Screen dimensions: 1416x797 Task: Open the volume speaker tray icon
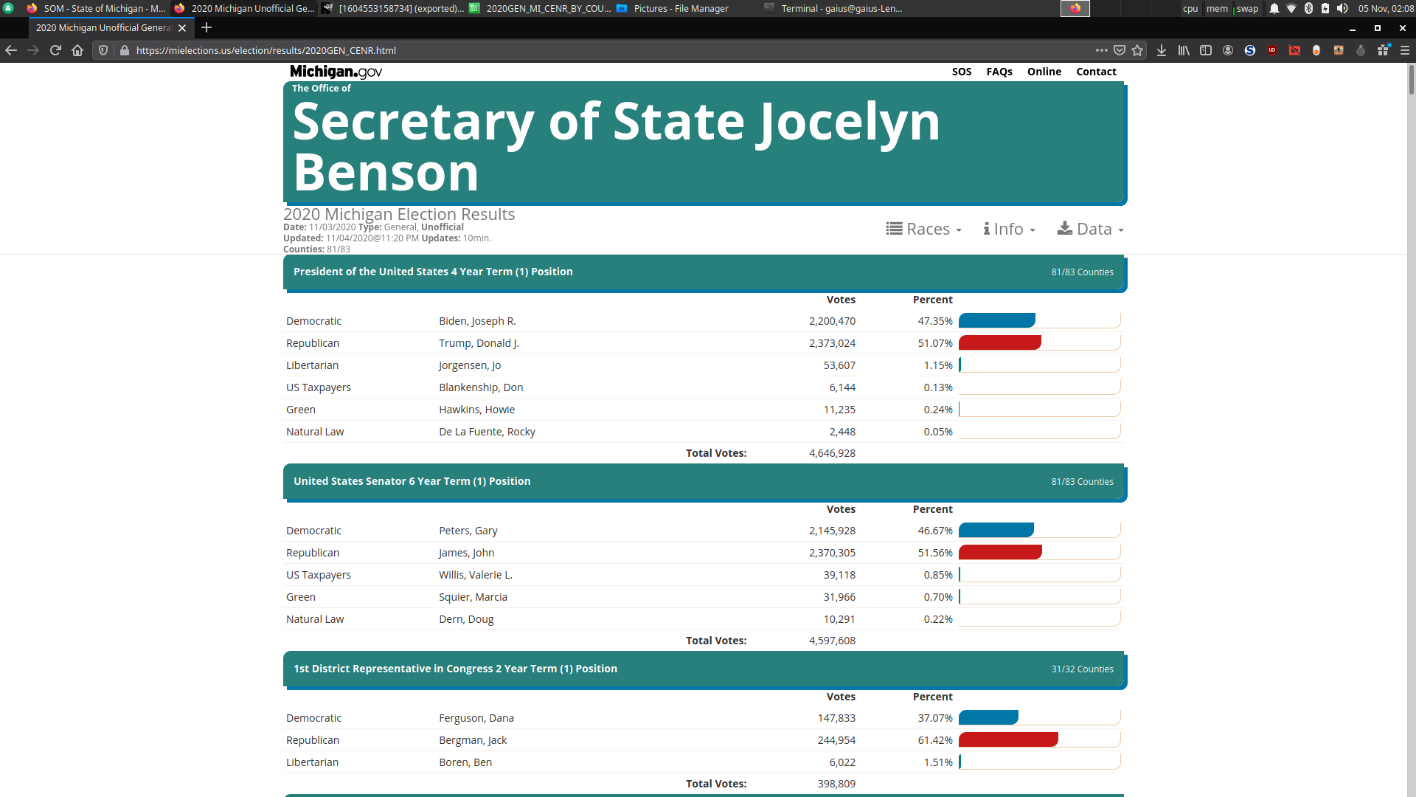click(1342, 8)
